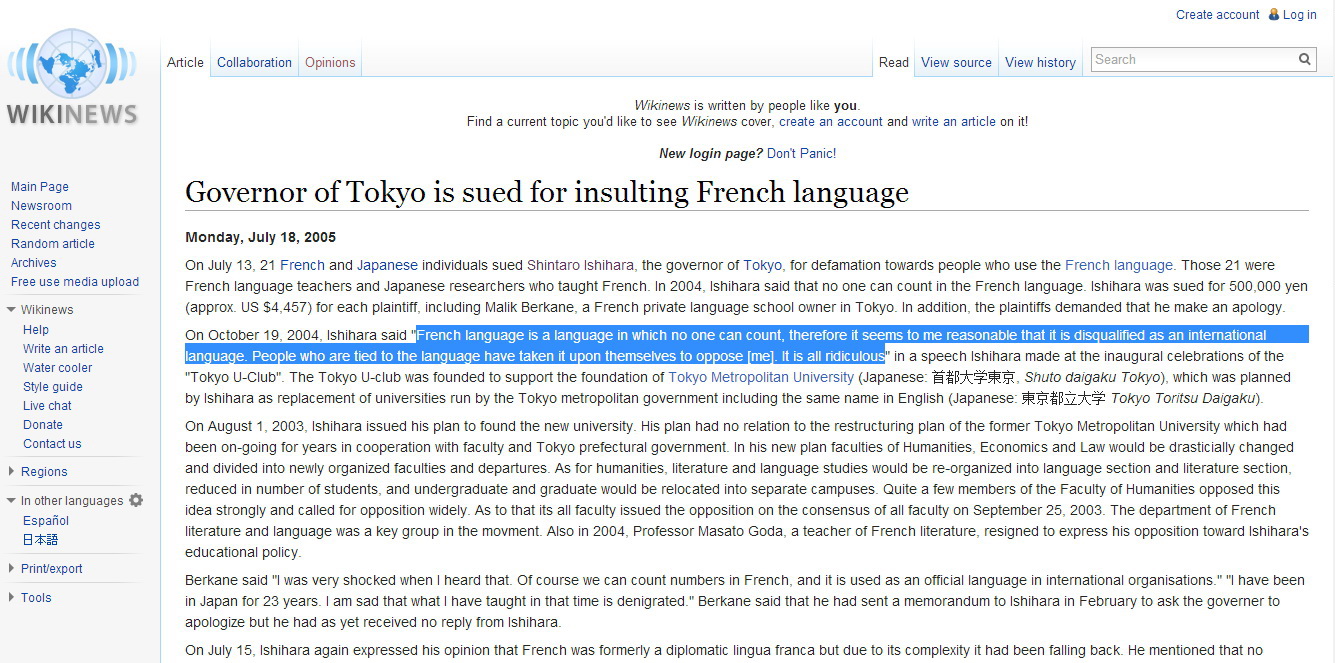Click the Don't Panic! link
Image resolution: width=1335 pixels, height=663 pixels.
pos(801,154)
